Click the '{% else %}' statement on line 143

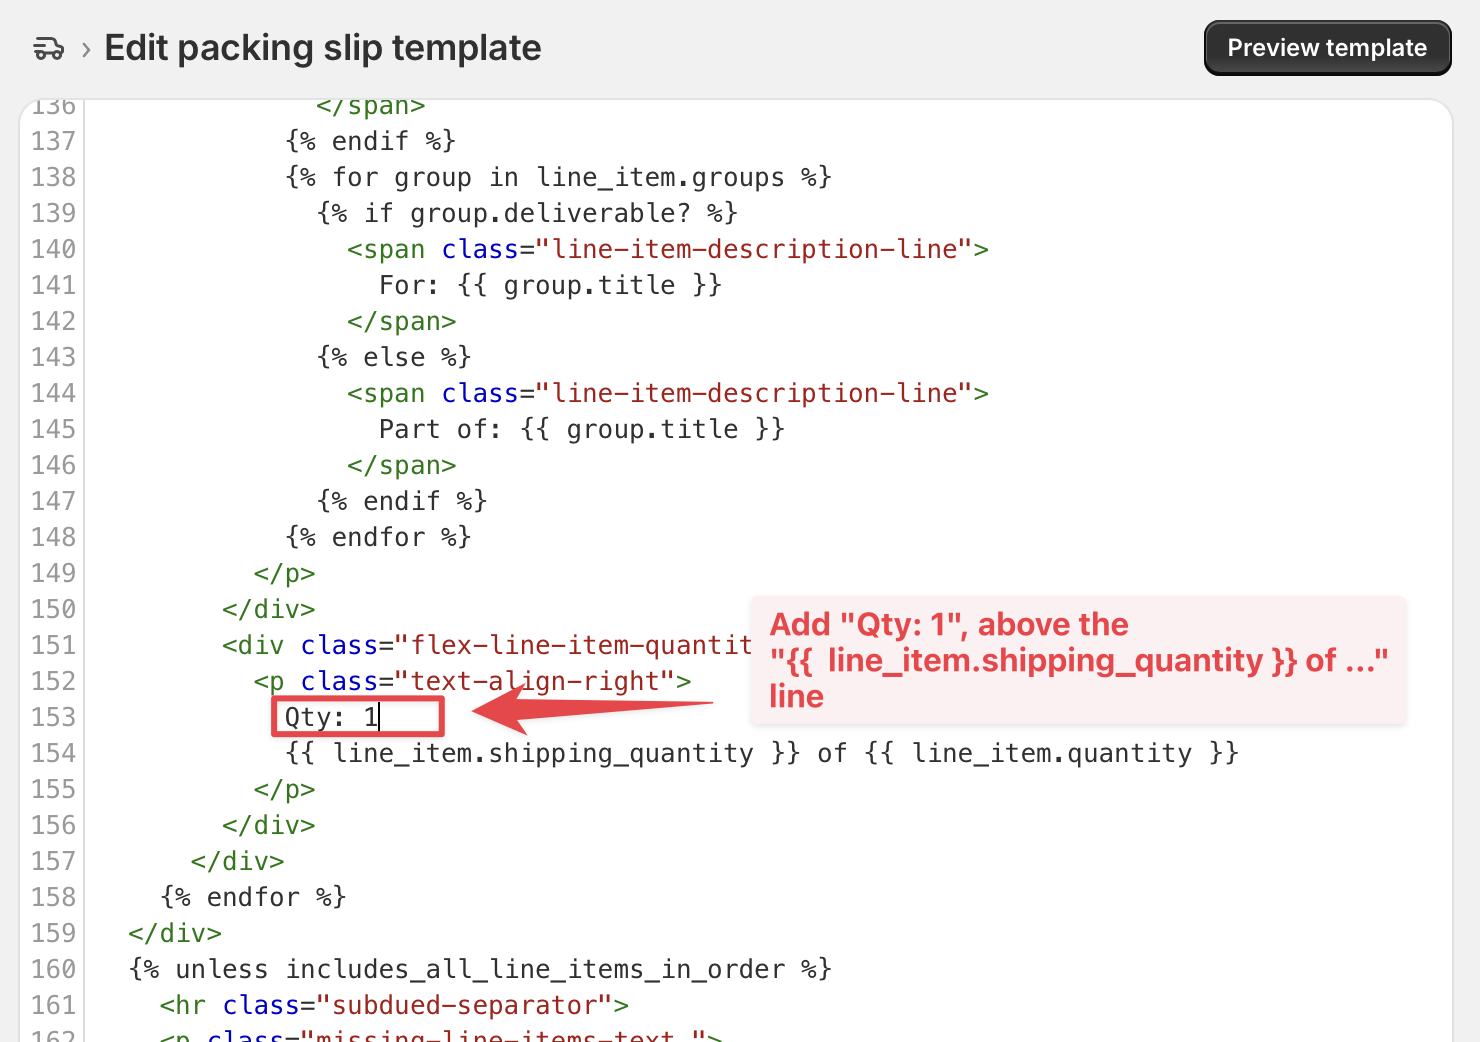(393, 357)
